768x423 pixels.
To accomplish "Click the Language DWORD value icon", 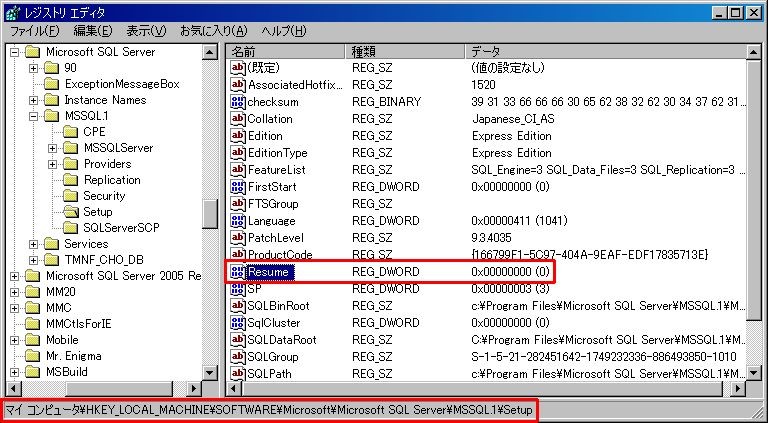I will pos(238,221).
